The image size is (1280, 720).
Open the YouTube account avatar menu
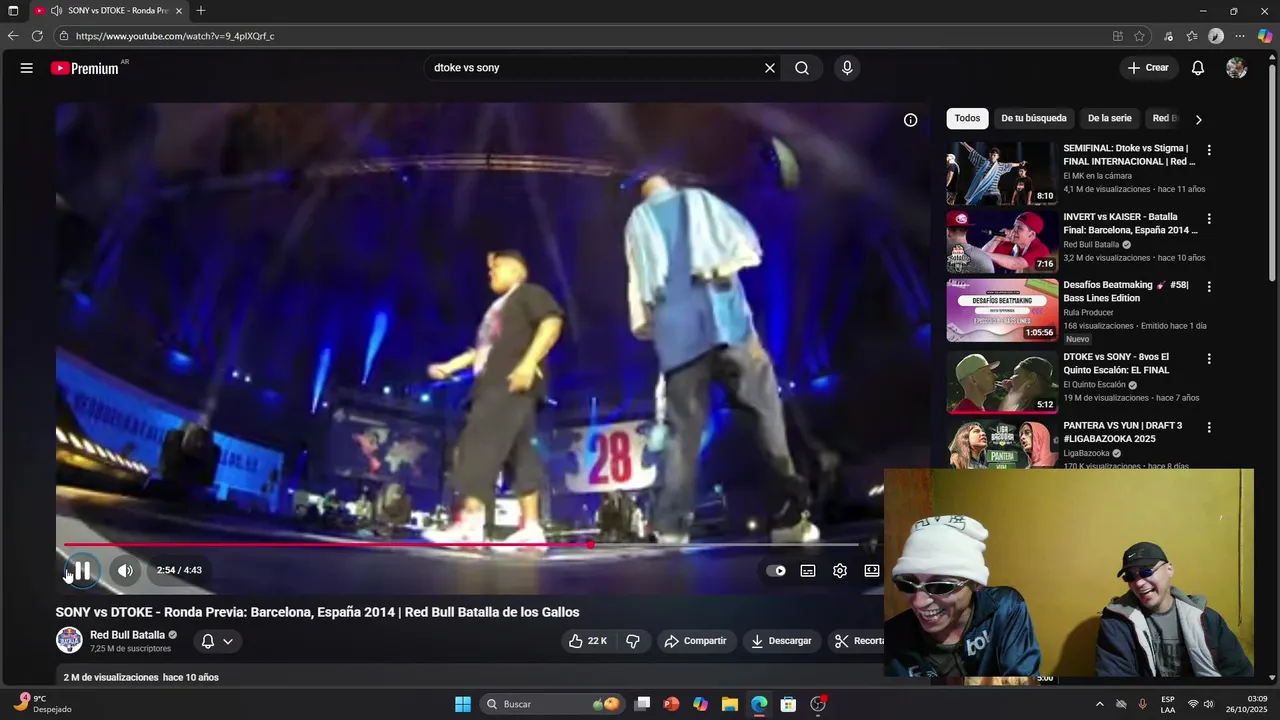(1237, 68)
